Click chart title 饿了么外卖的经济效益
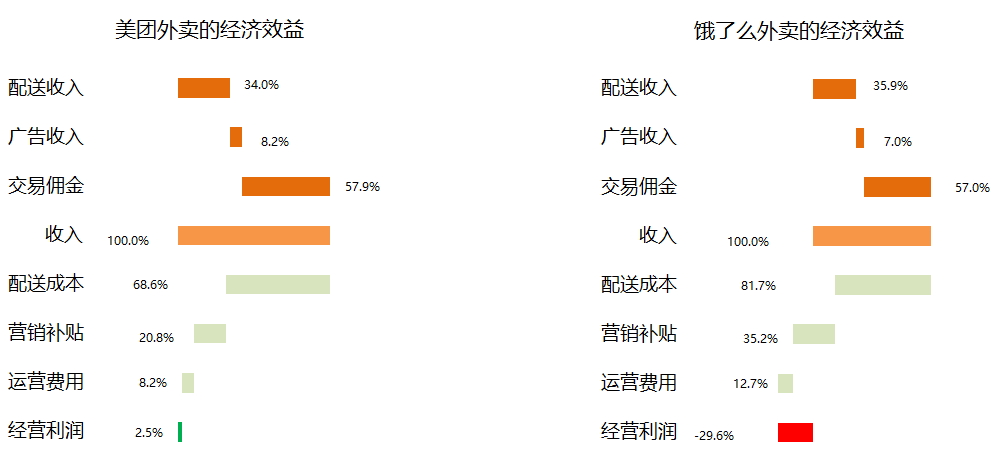 [x=799, y=31]
